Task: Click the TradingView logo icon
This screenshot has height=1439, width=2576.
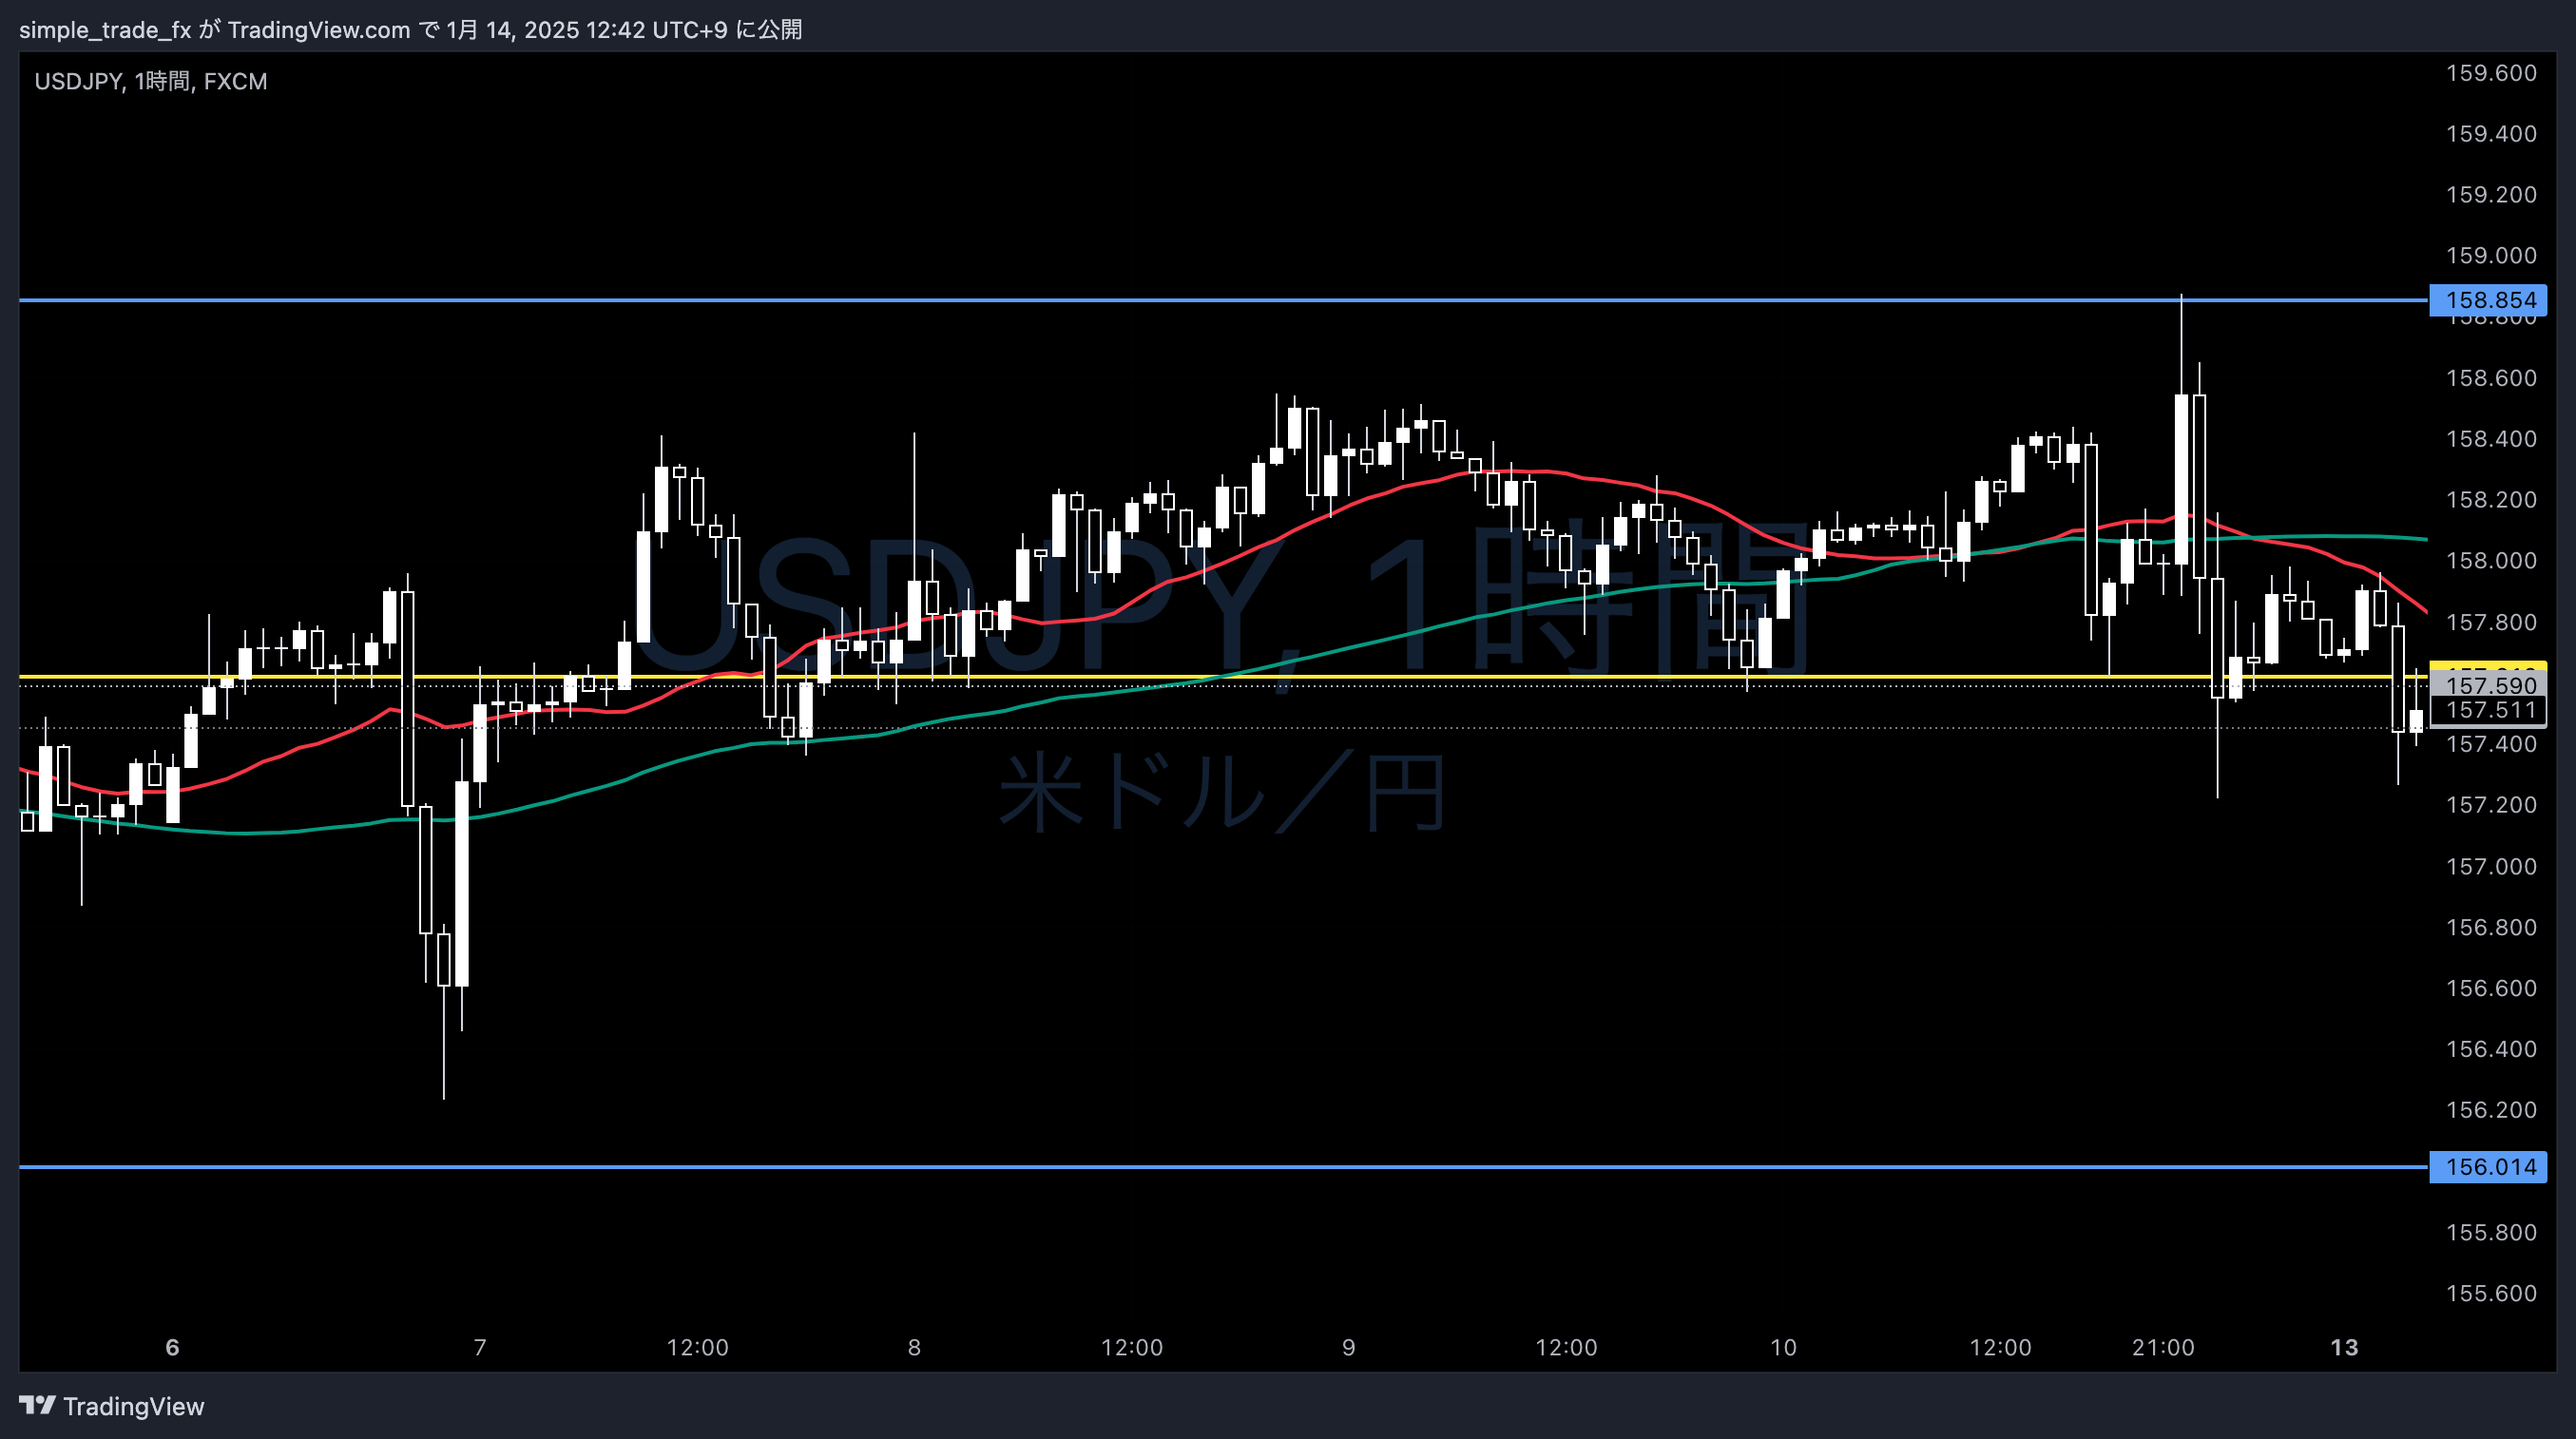Action: tap(37, 1405)
